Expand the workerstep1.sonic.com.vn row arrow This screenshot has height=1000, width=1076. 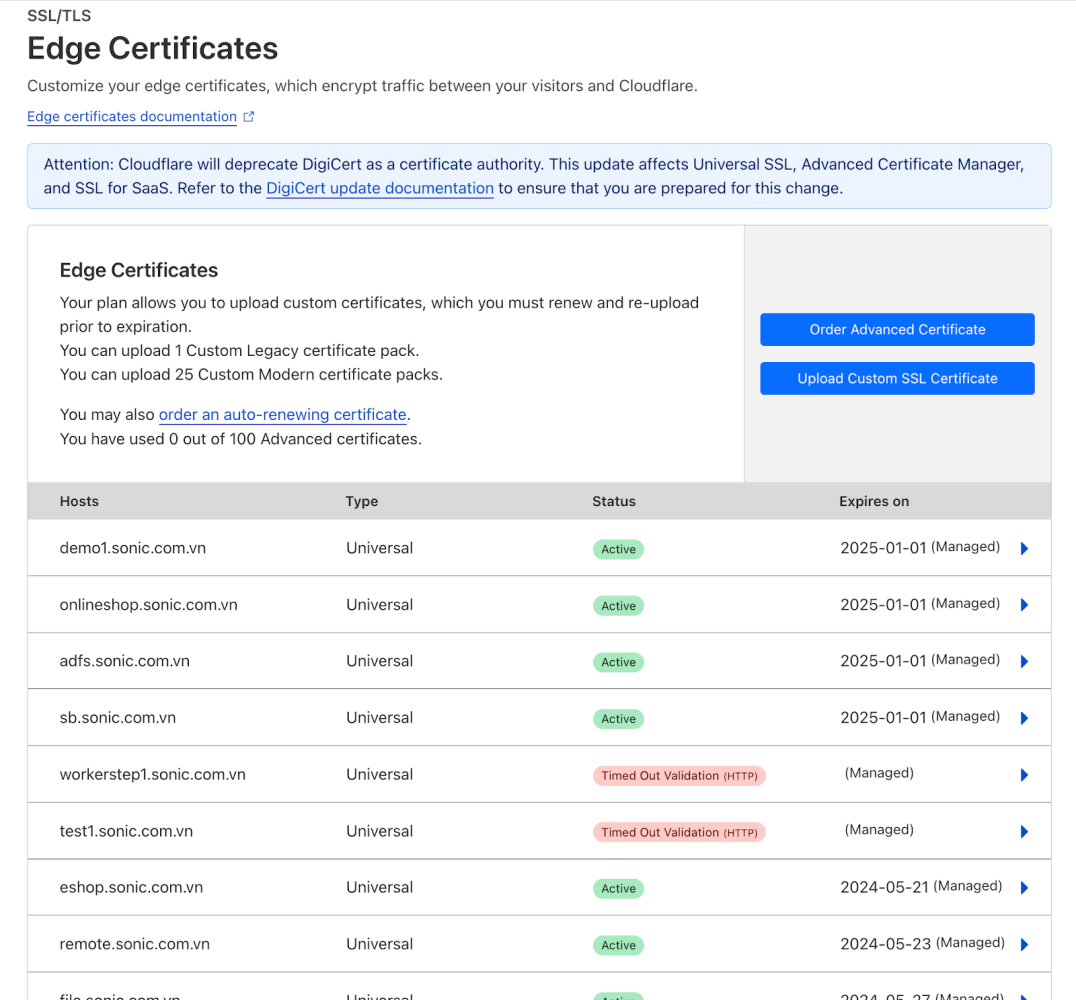[x=1024, y=775]
